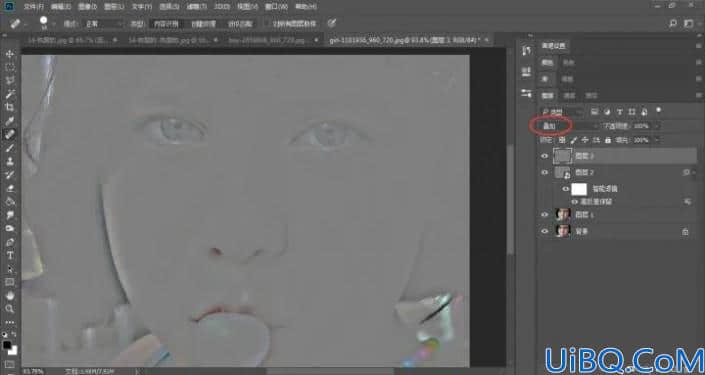Open the blend mode dropdown 叠加
The image size is (705, 375).
(569, 126)
